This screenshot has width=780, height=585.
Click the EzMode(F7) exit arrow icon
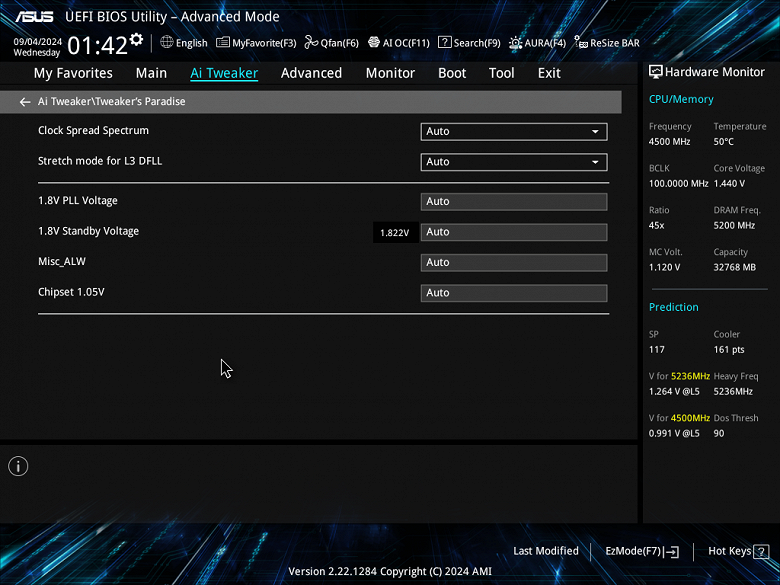coord(671,551)
